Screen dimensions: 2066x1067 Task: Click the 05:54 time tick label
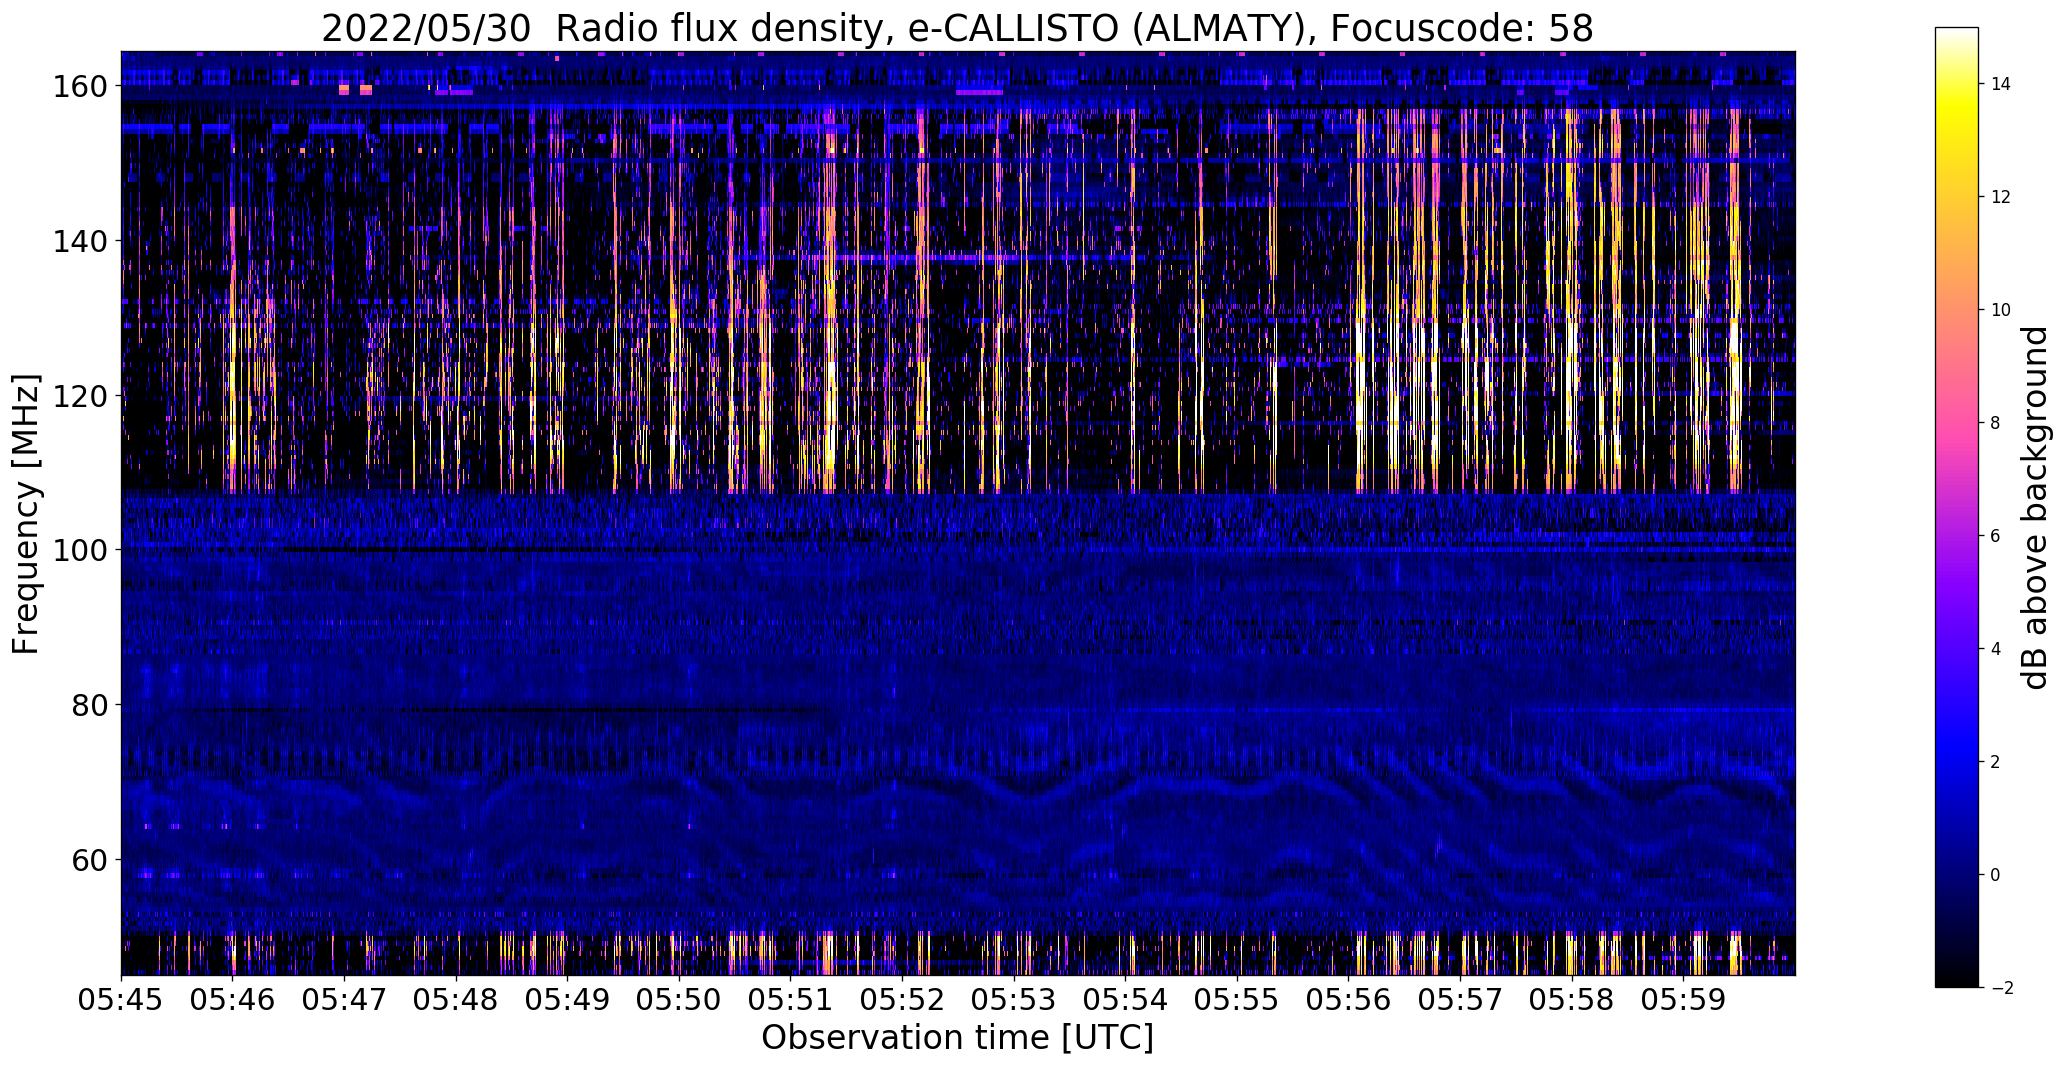1126,999
